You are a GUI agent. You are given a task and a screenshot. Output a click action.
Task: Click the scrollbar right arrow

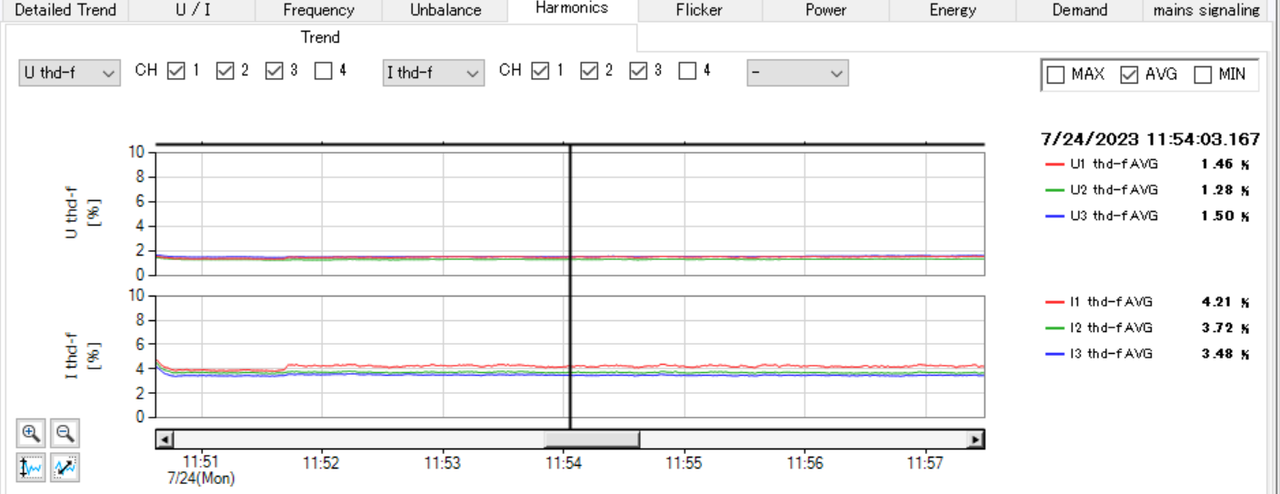click(x=975, y=439)
